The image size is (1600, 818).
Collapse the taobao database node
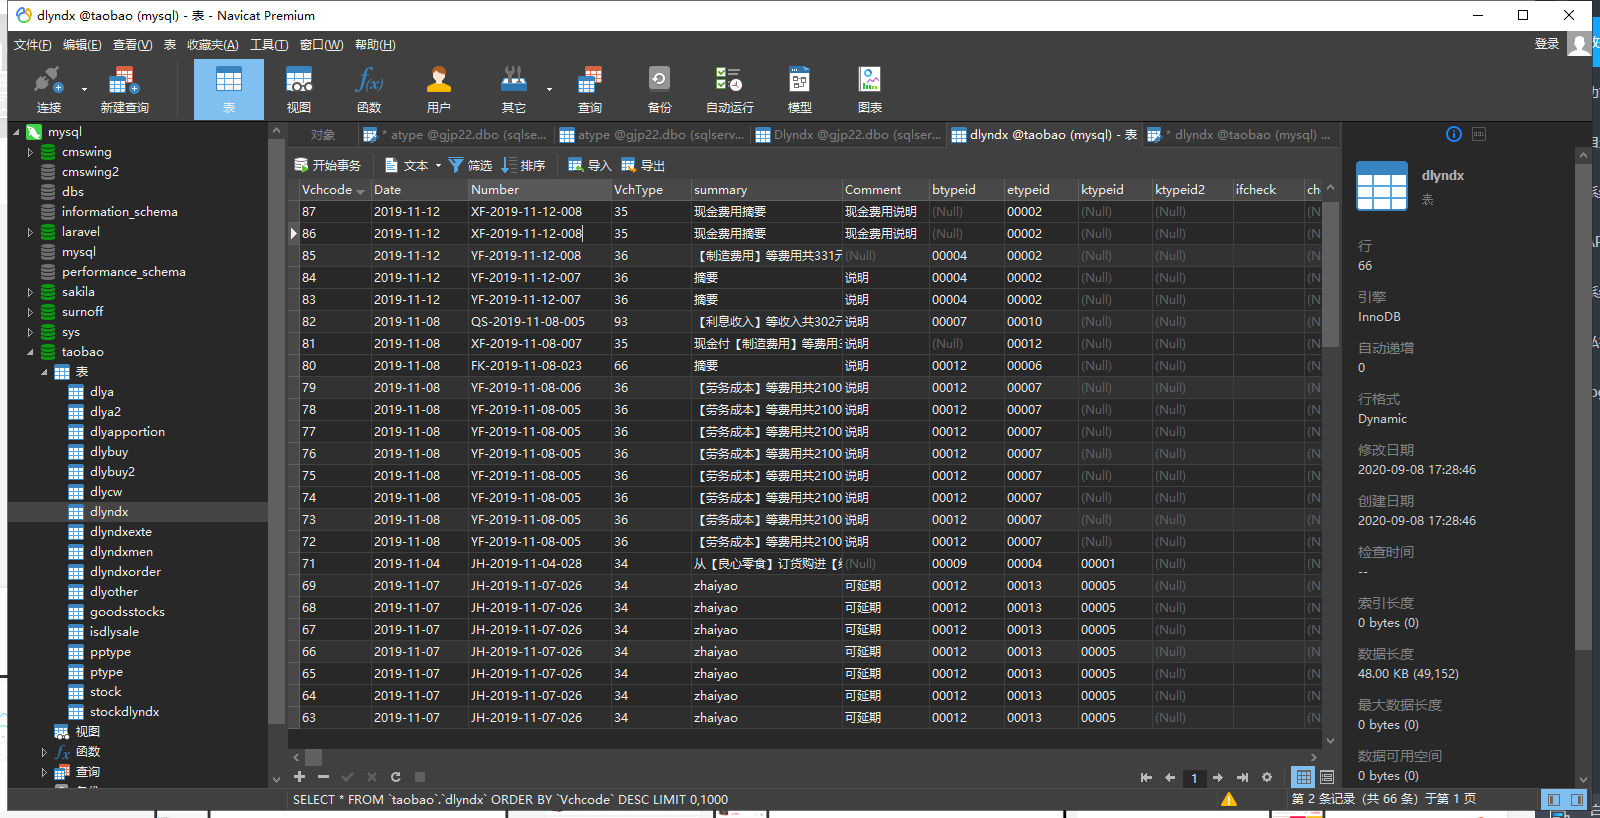pos(30,352)
